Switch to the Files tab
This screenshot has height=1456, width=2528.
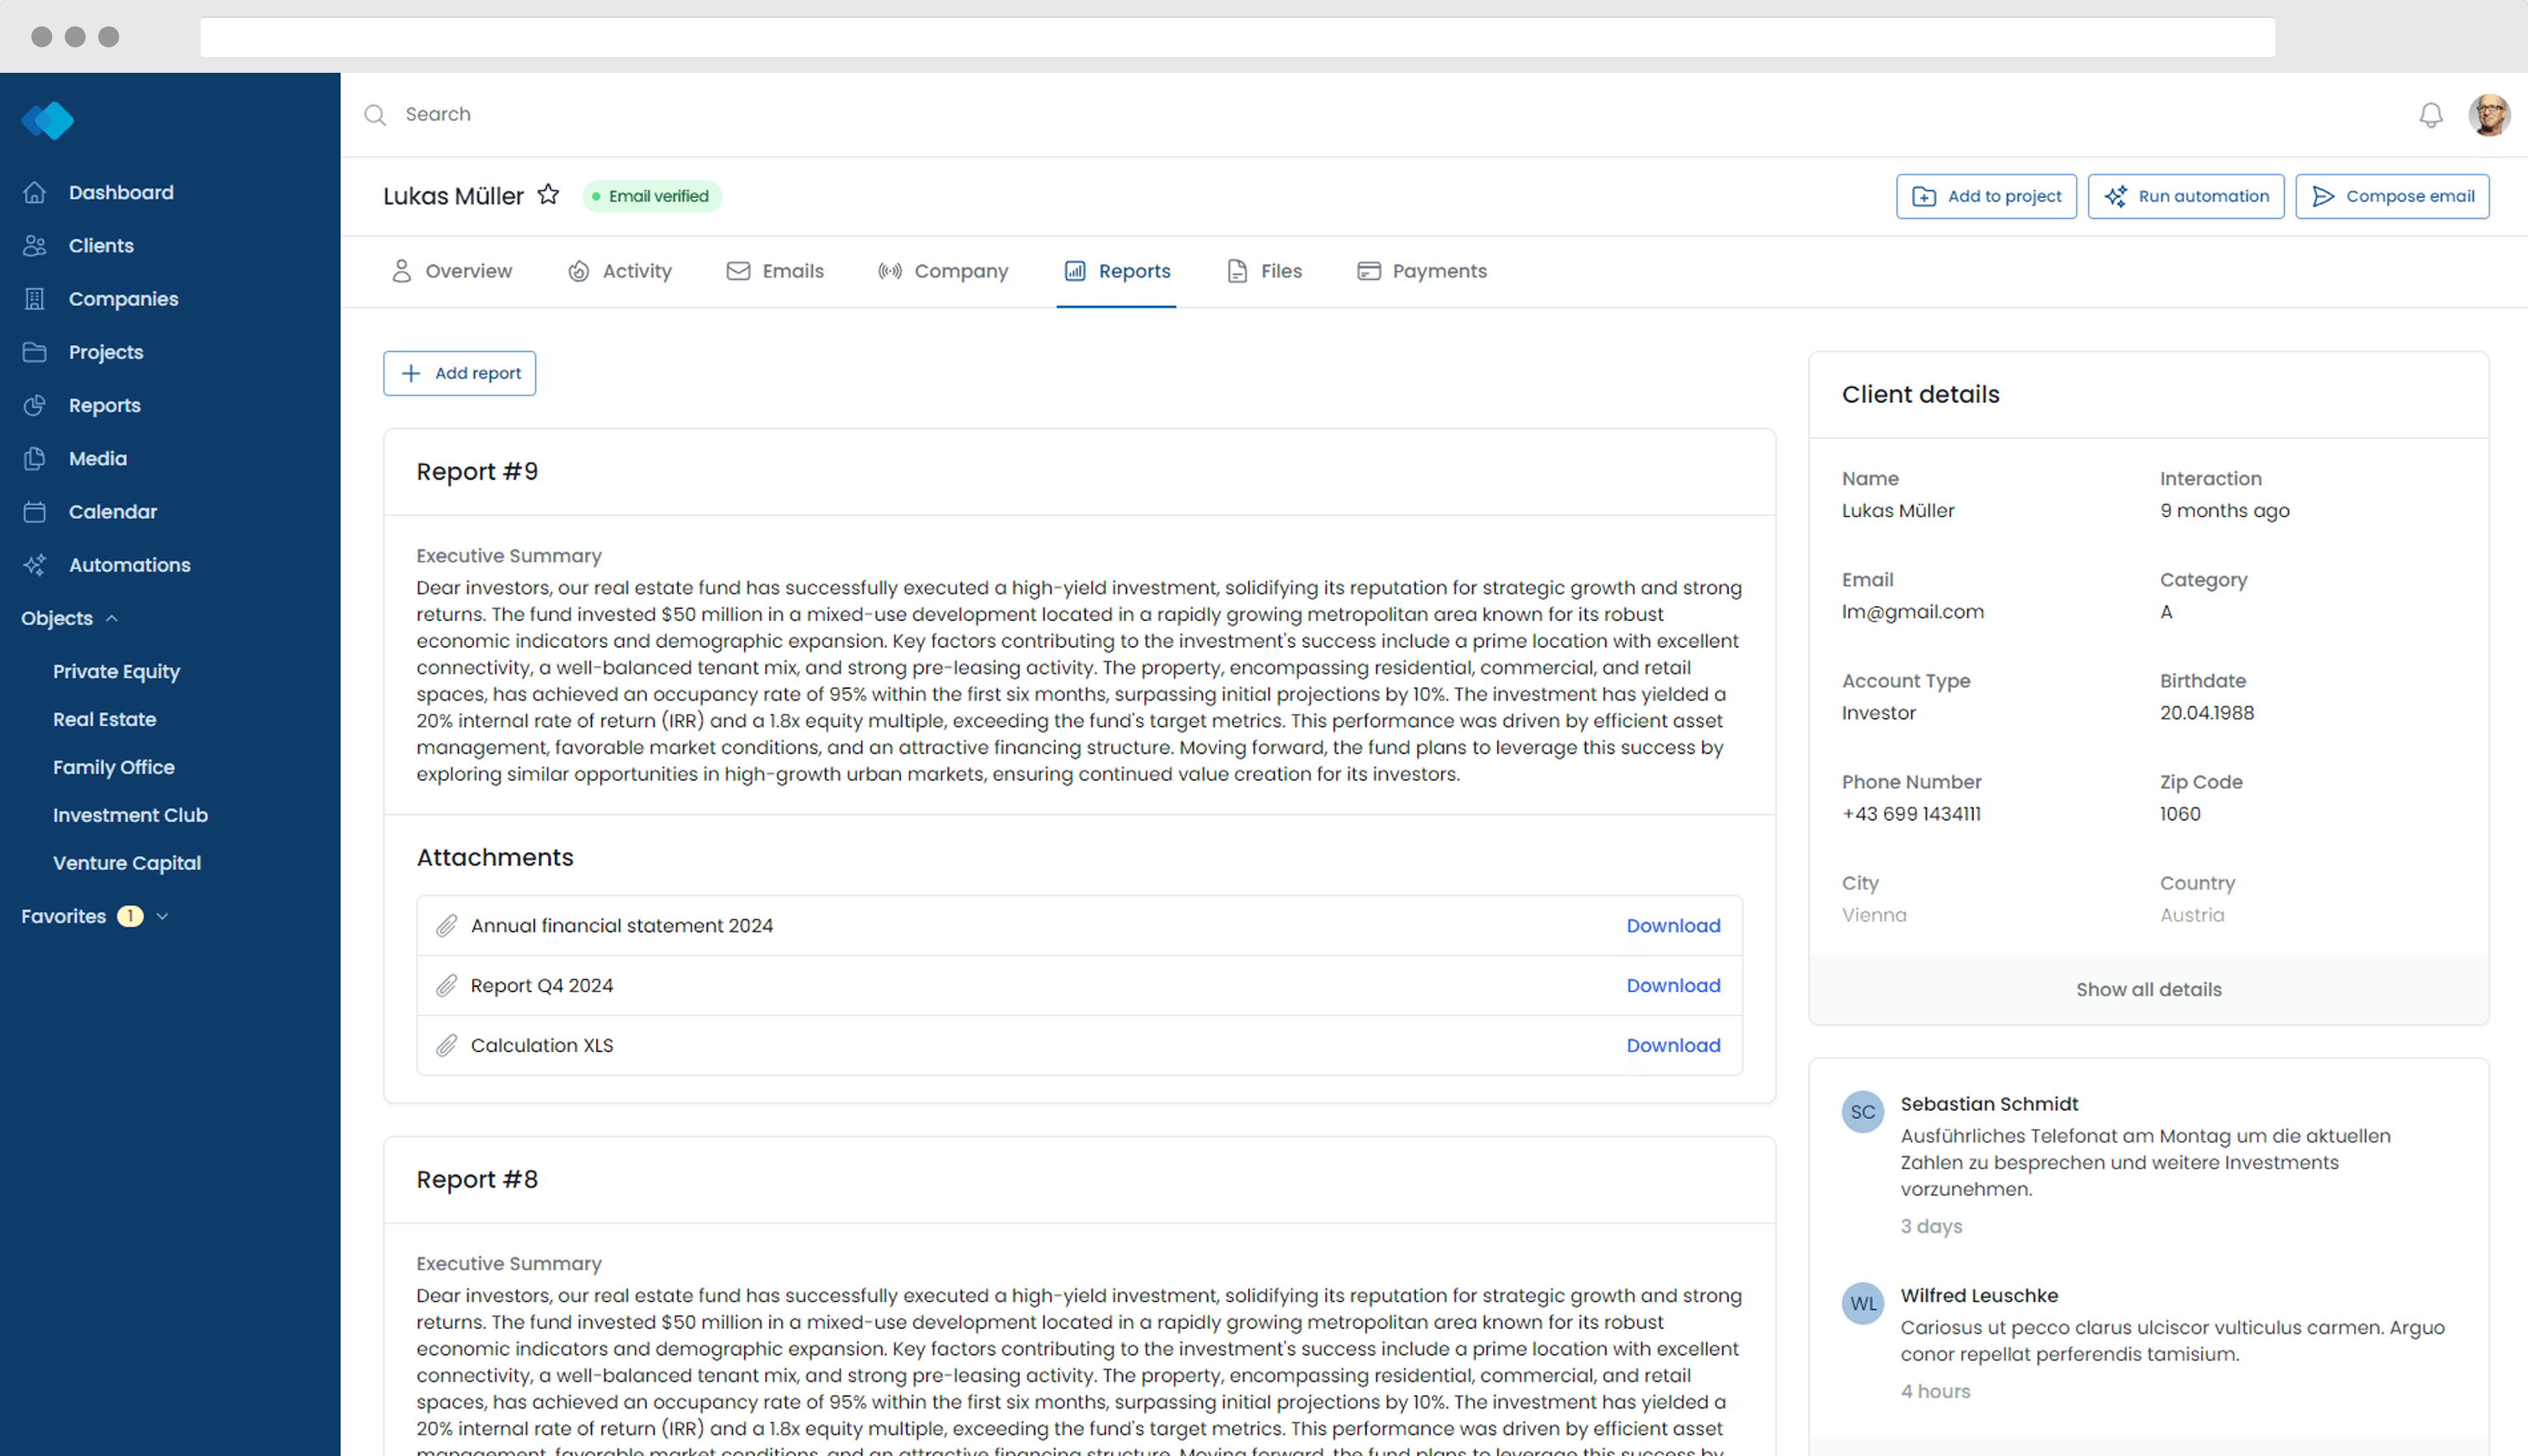1264,271
